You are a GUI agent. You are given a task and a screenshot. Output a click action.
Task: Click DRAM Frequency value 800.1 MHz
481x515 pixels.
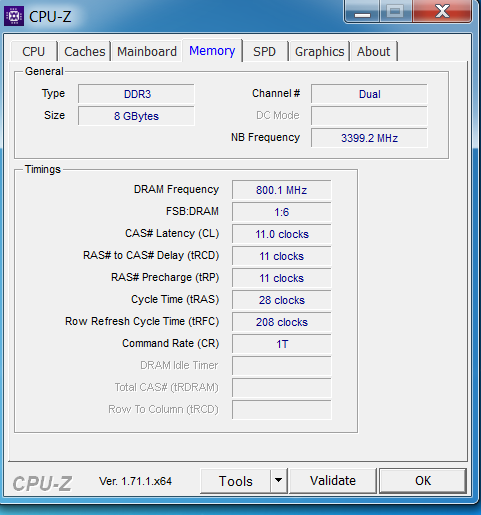pyautogui.click(x=282, y=190)
